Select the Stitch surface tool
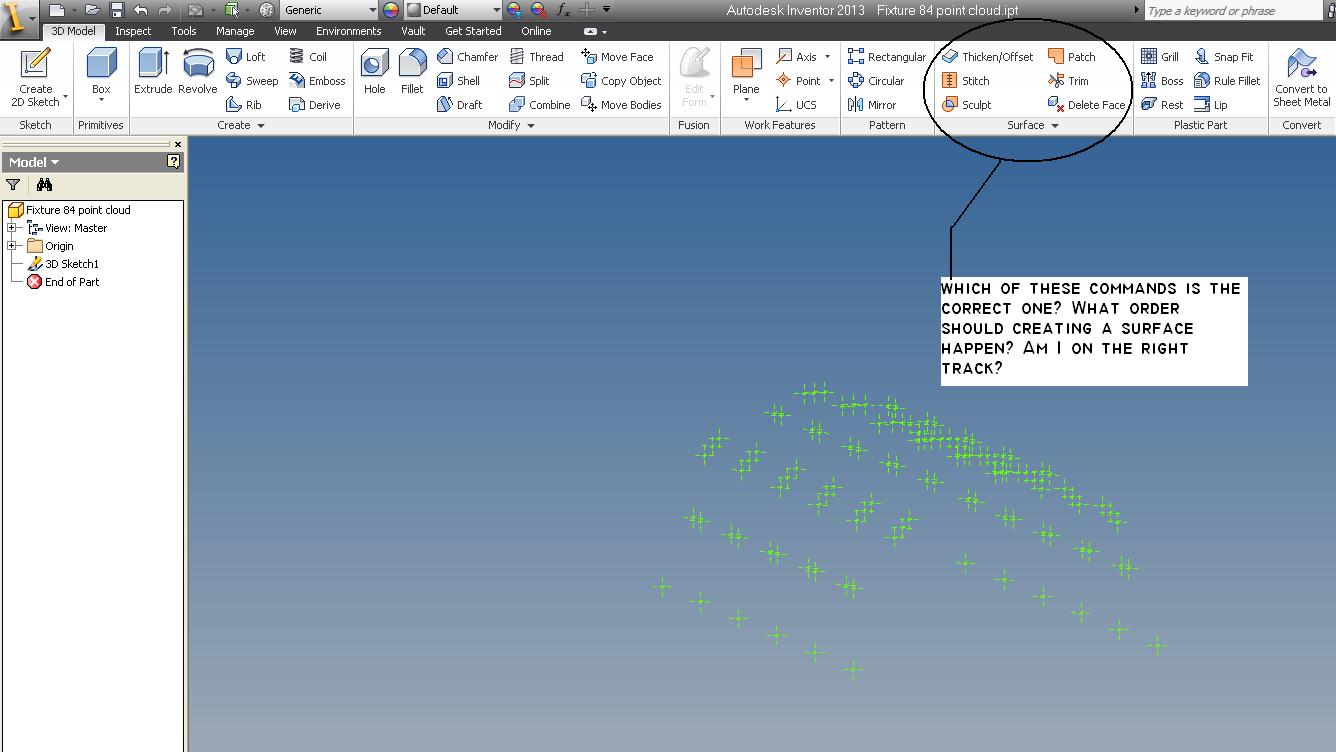 tap(966, 81)
